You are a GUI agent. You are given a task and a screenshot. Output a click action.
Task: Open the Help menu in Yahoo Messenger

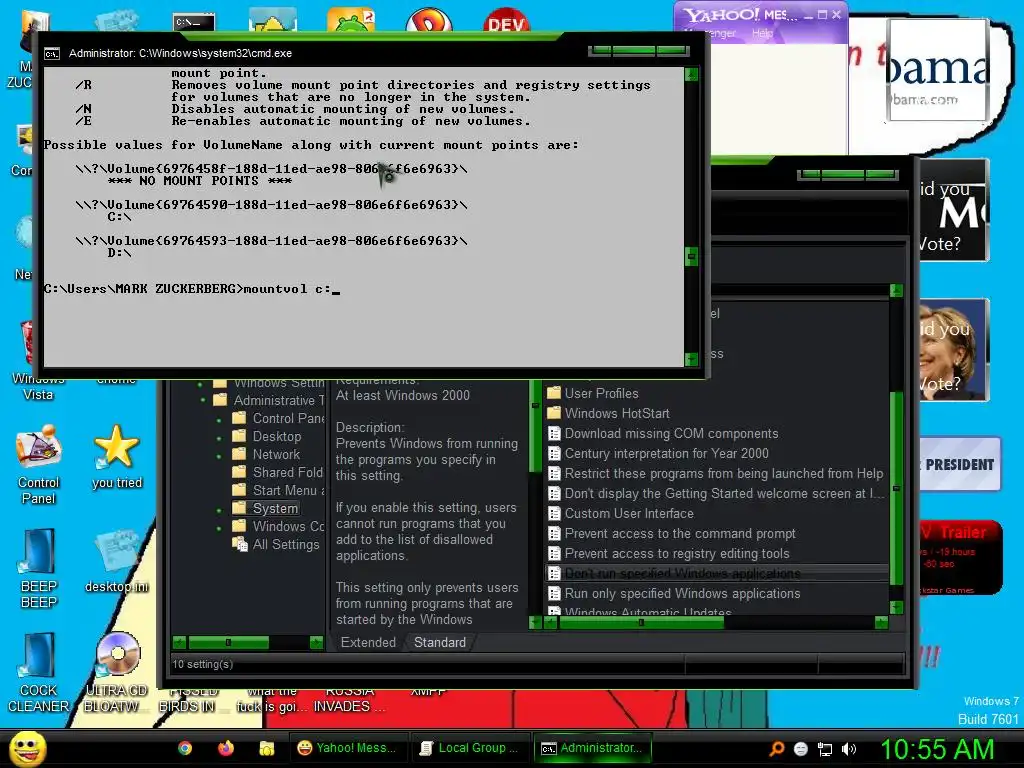point(762,33)
